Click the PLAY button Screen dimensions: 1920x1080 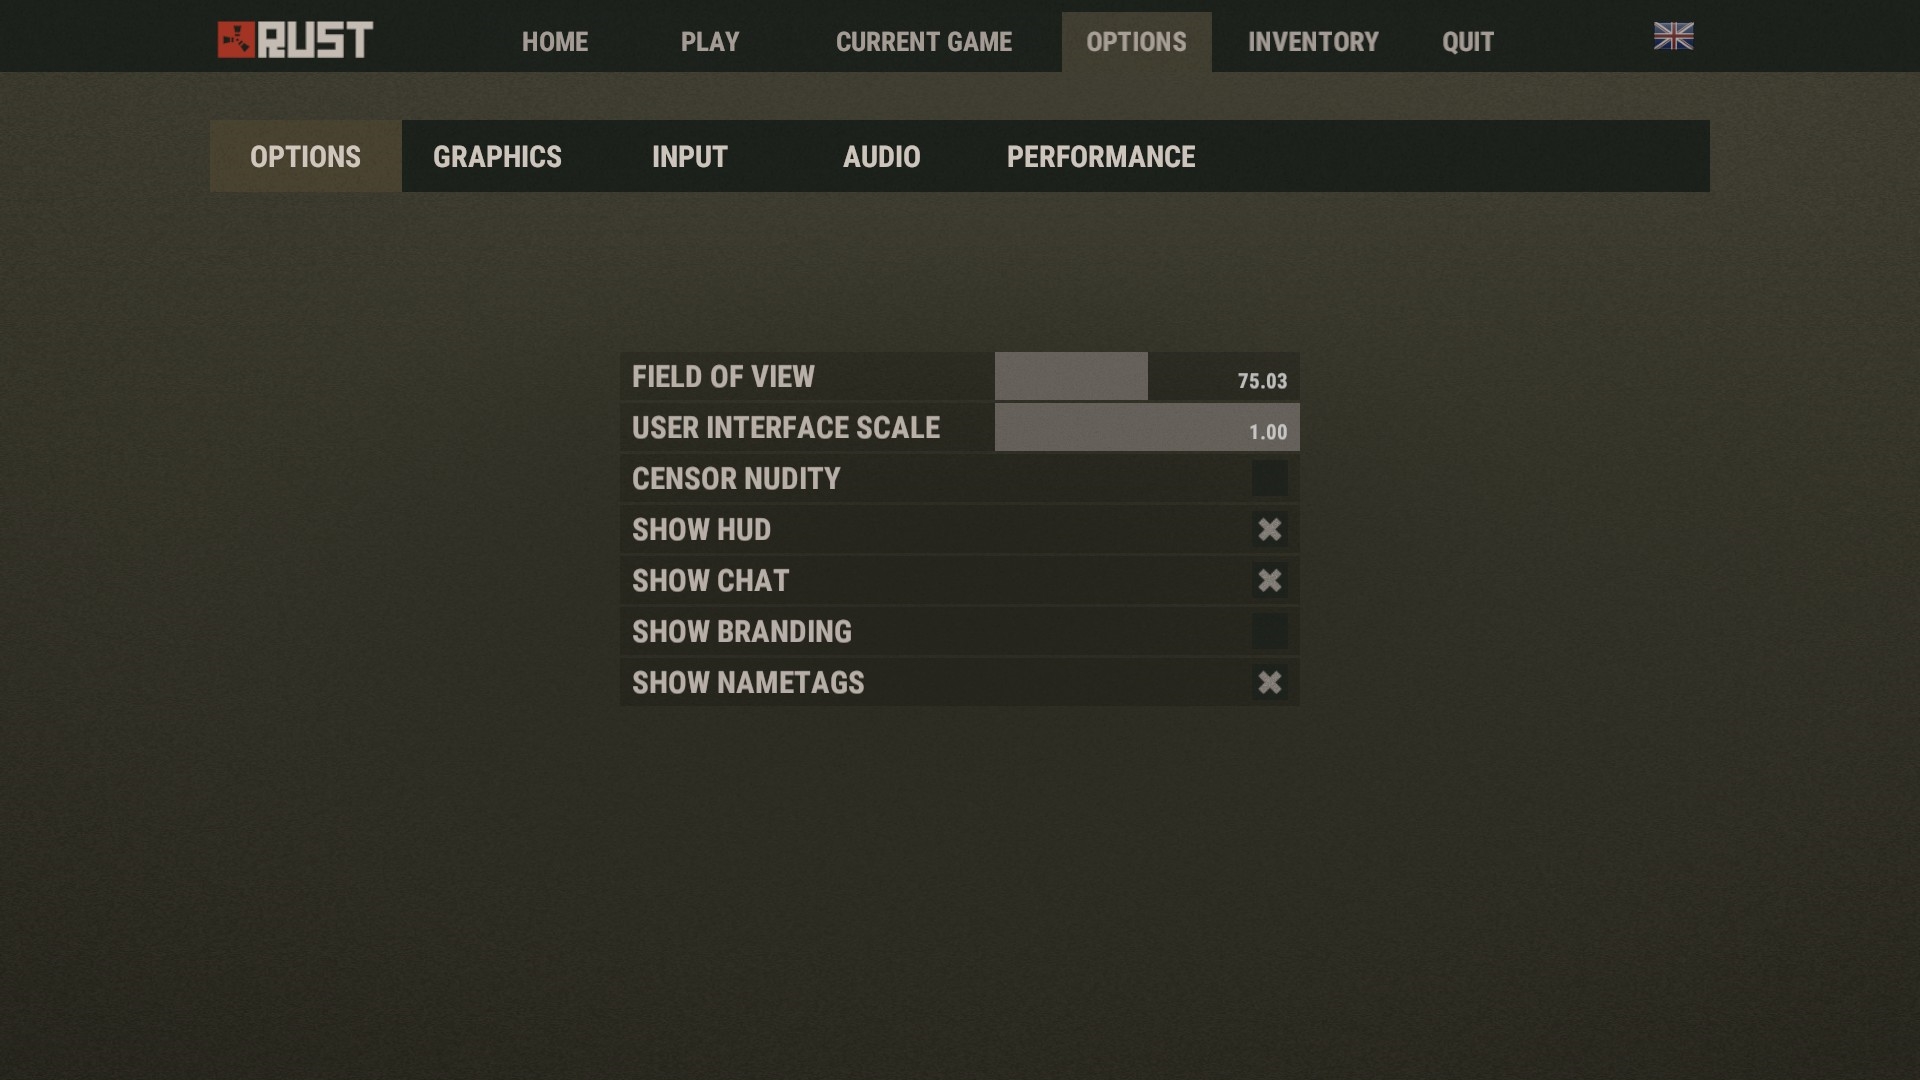711,41
